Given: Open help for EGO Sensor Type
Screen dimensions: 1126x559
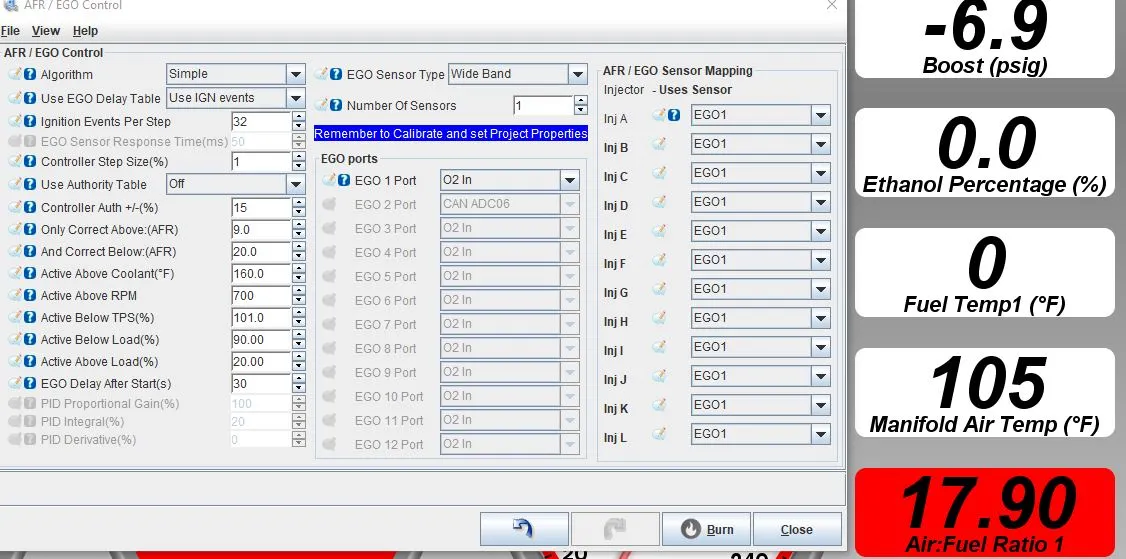Looking at the screenshot, I should tap(335, 74).
